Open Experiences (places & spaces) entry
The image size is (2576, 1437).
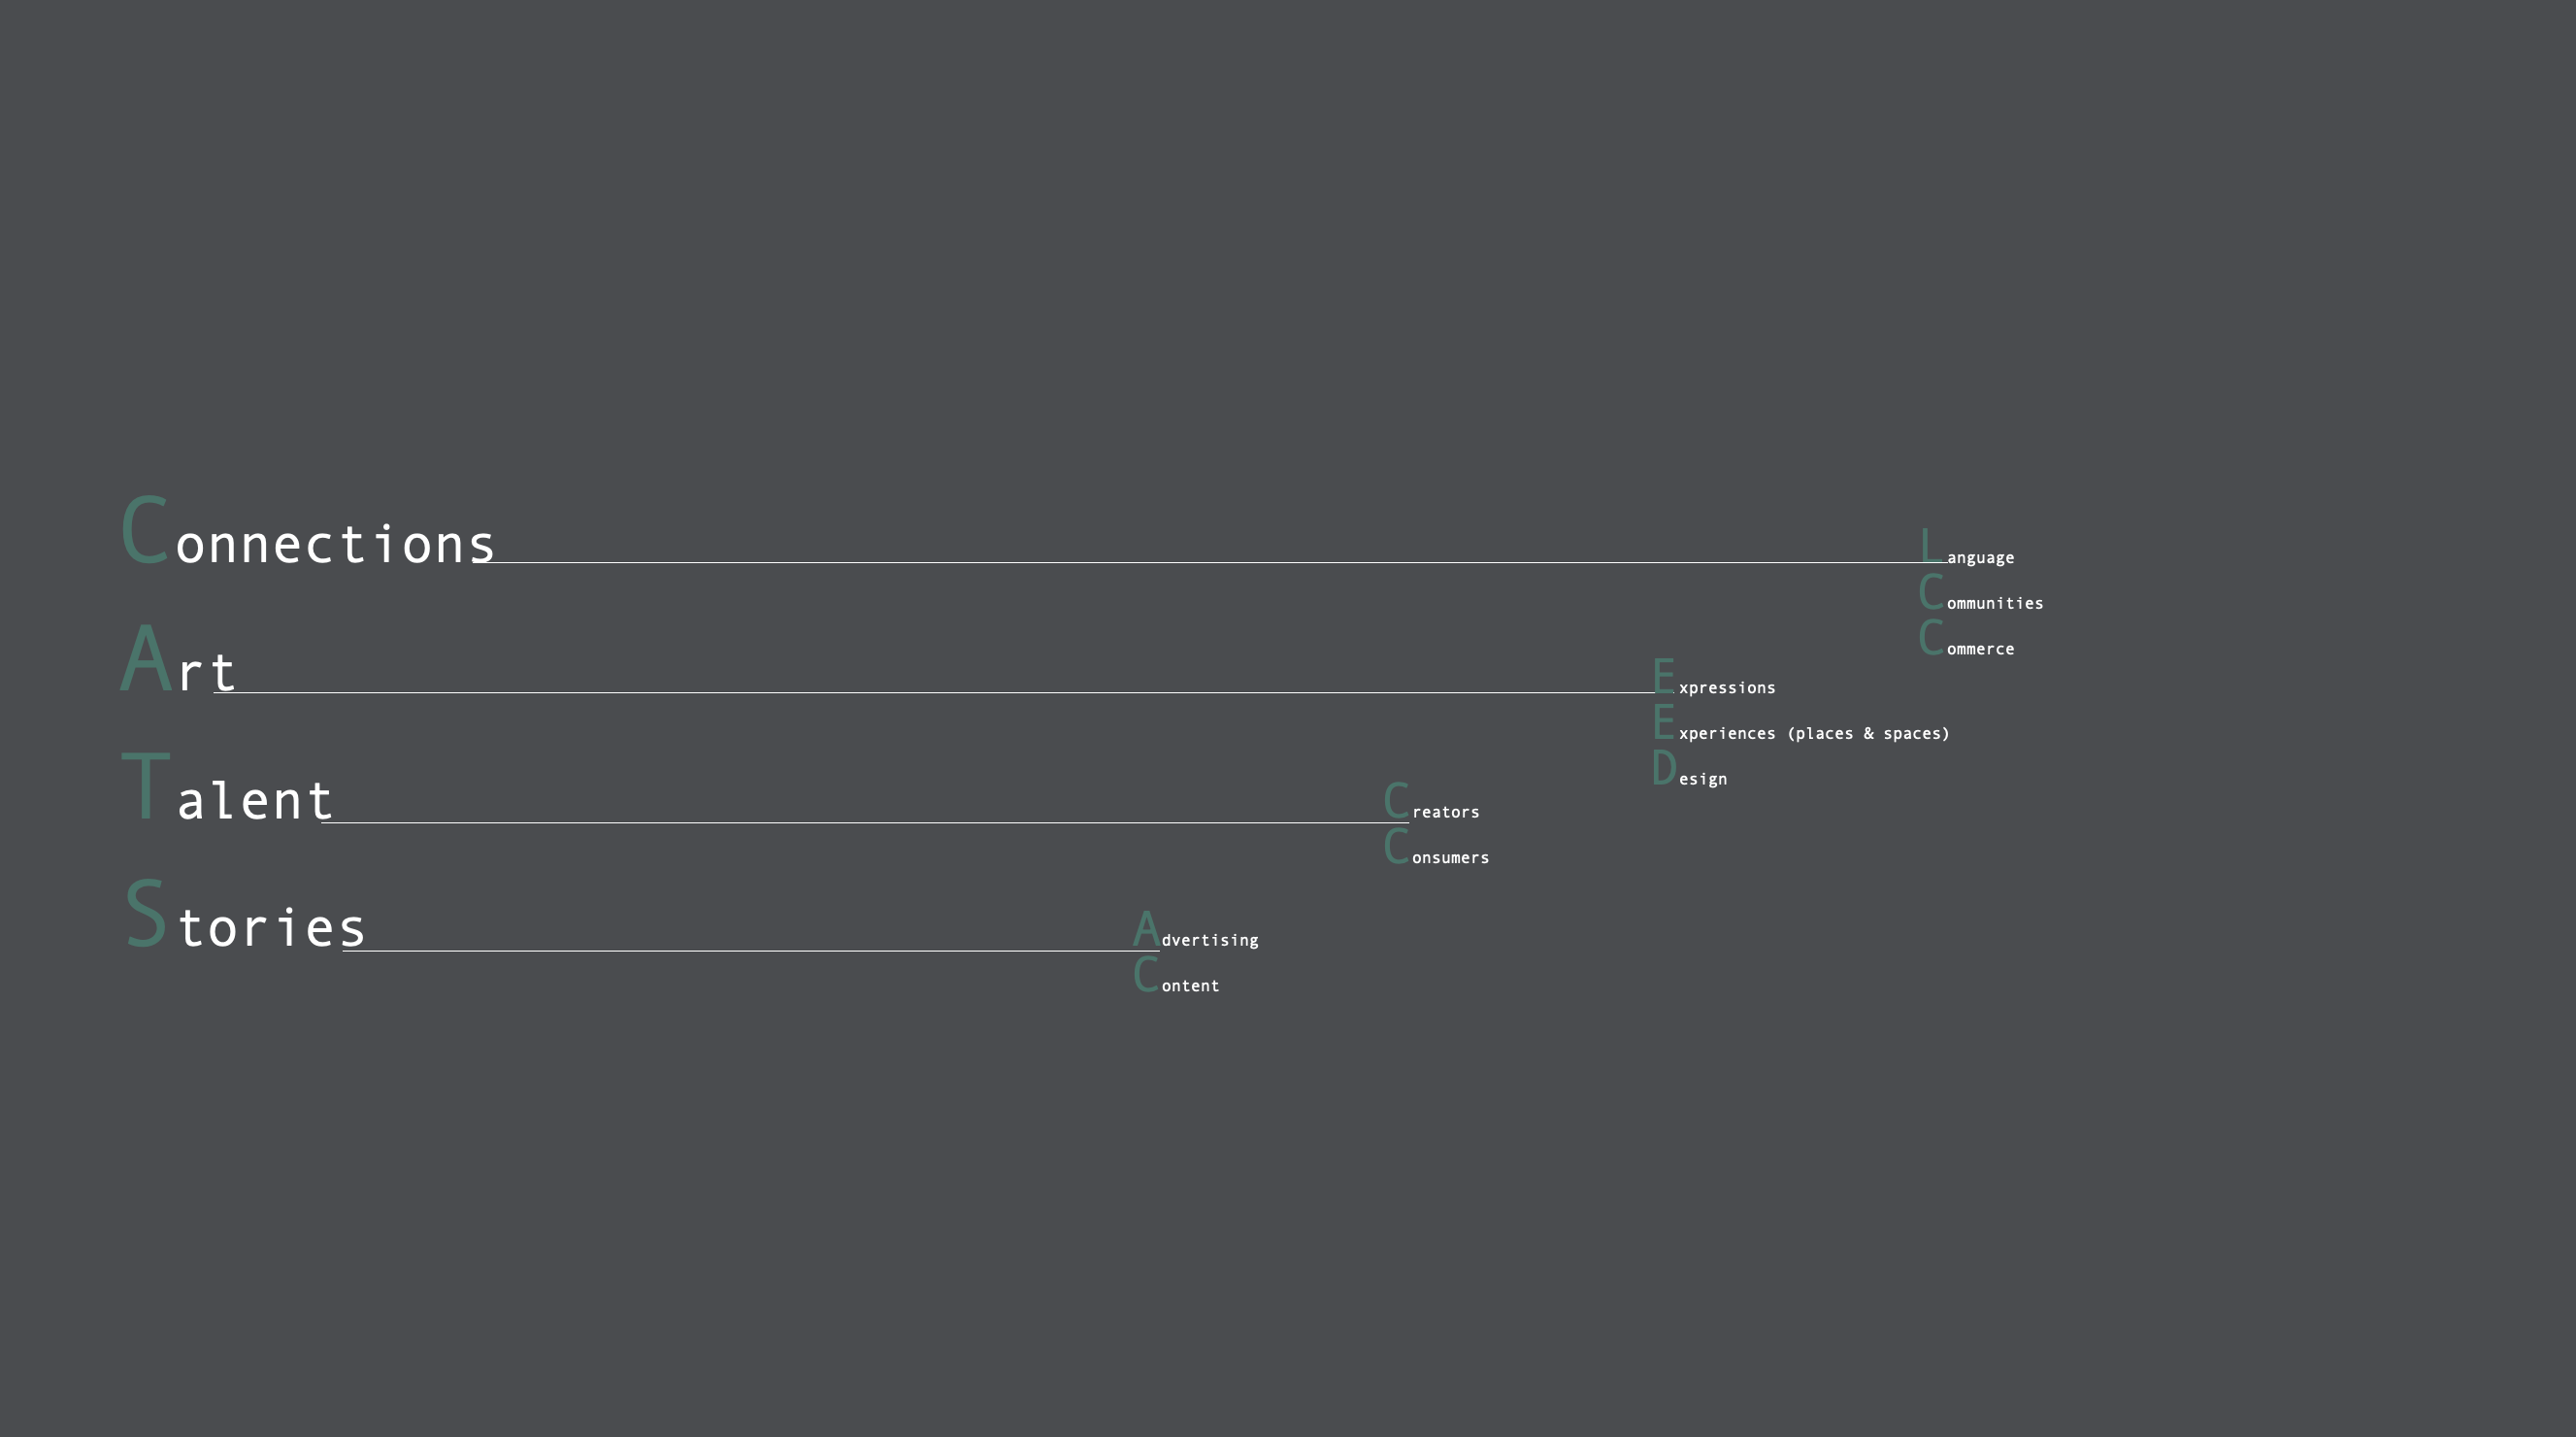pyautogui.click(x=1801, y=723)
